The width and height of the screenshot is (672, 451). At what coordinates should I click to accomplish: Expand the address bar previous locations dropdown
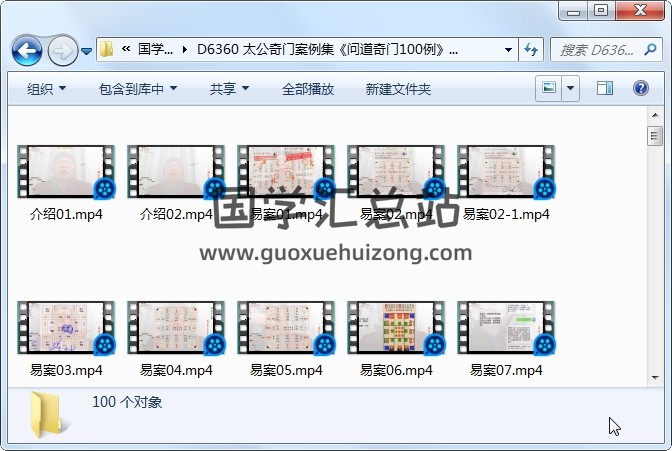pyautogui.click(x=508, y=50)
